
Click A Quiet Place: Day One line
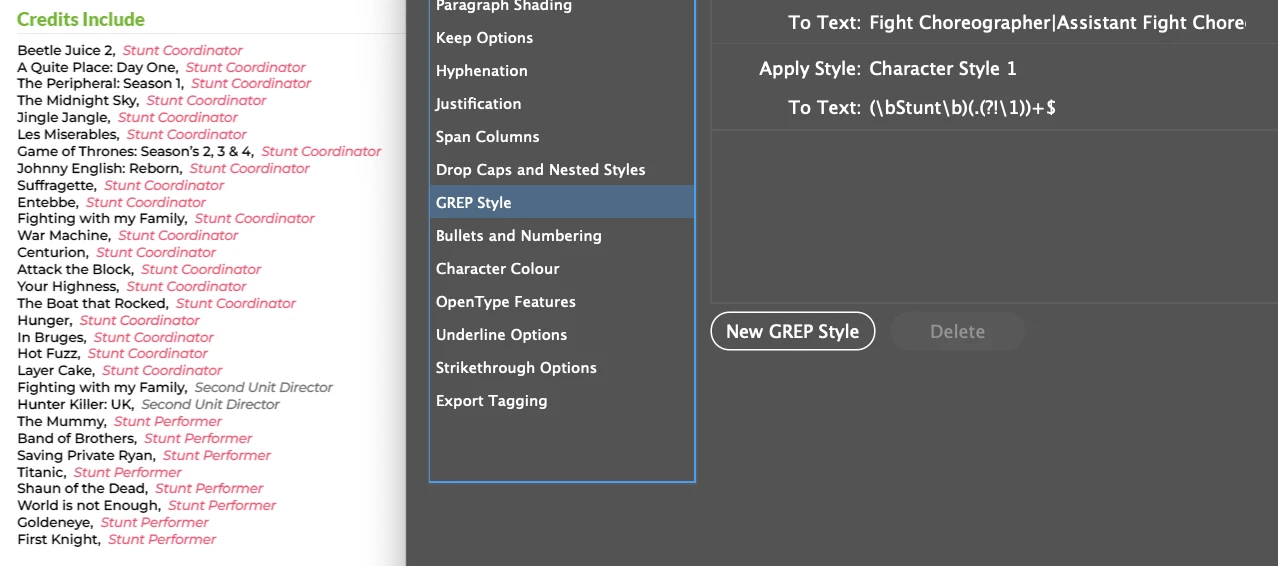point(161,67)
